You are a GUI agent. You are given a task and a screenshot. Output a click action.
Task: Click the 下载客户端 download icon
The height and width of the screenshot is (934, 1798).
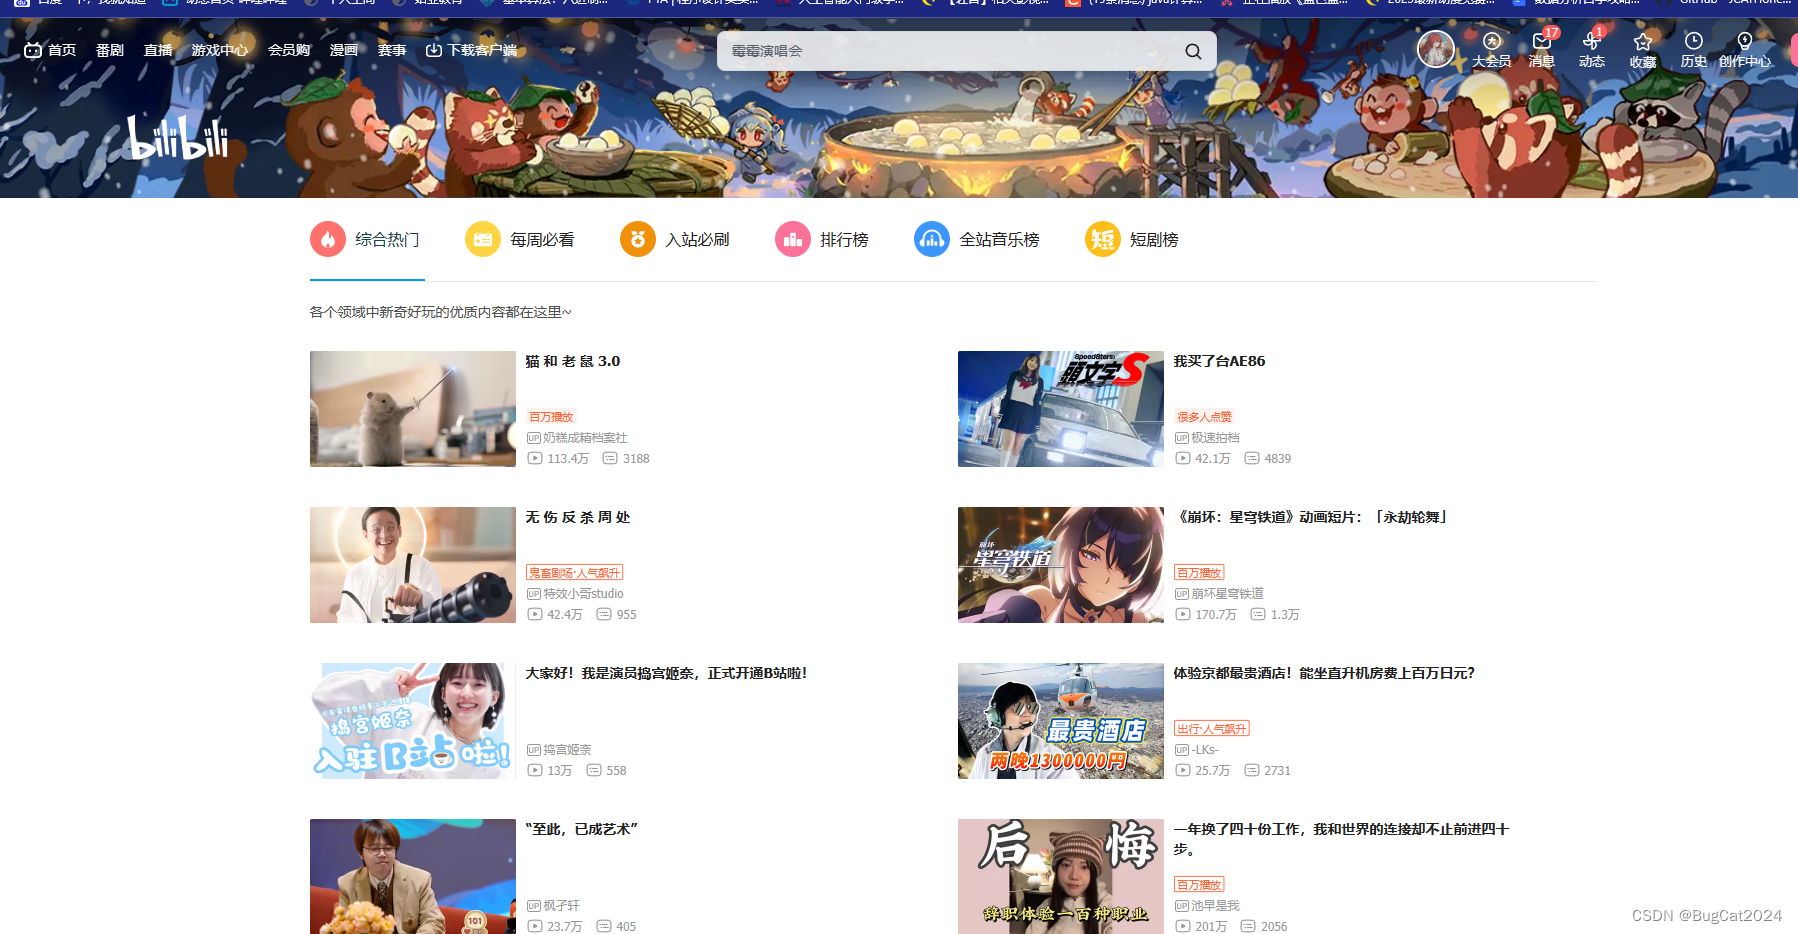point(434,48)
